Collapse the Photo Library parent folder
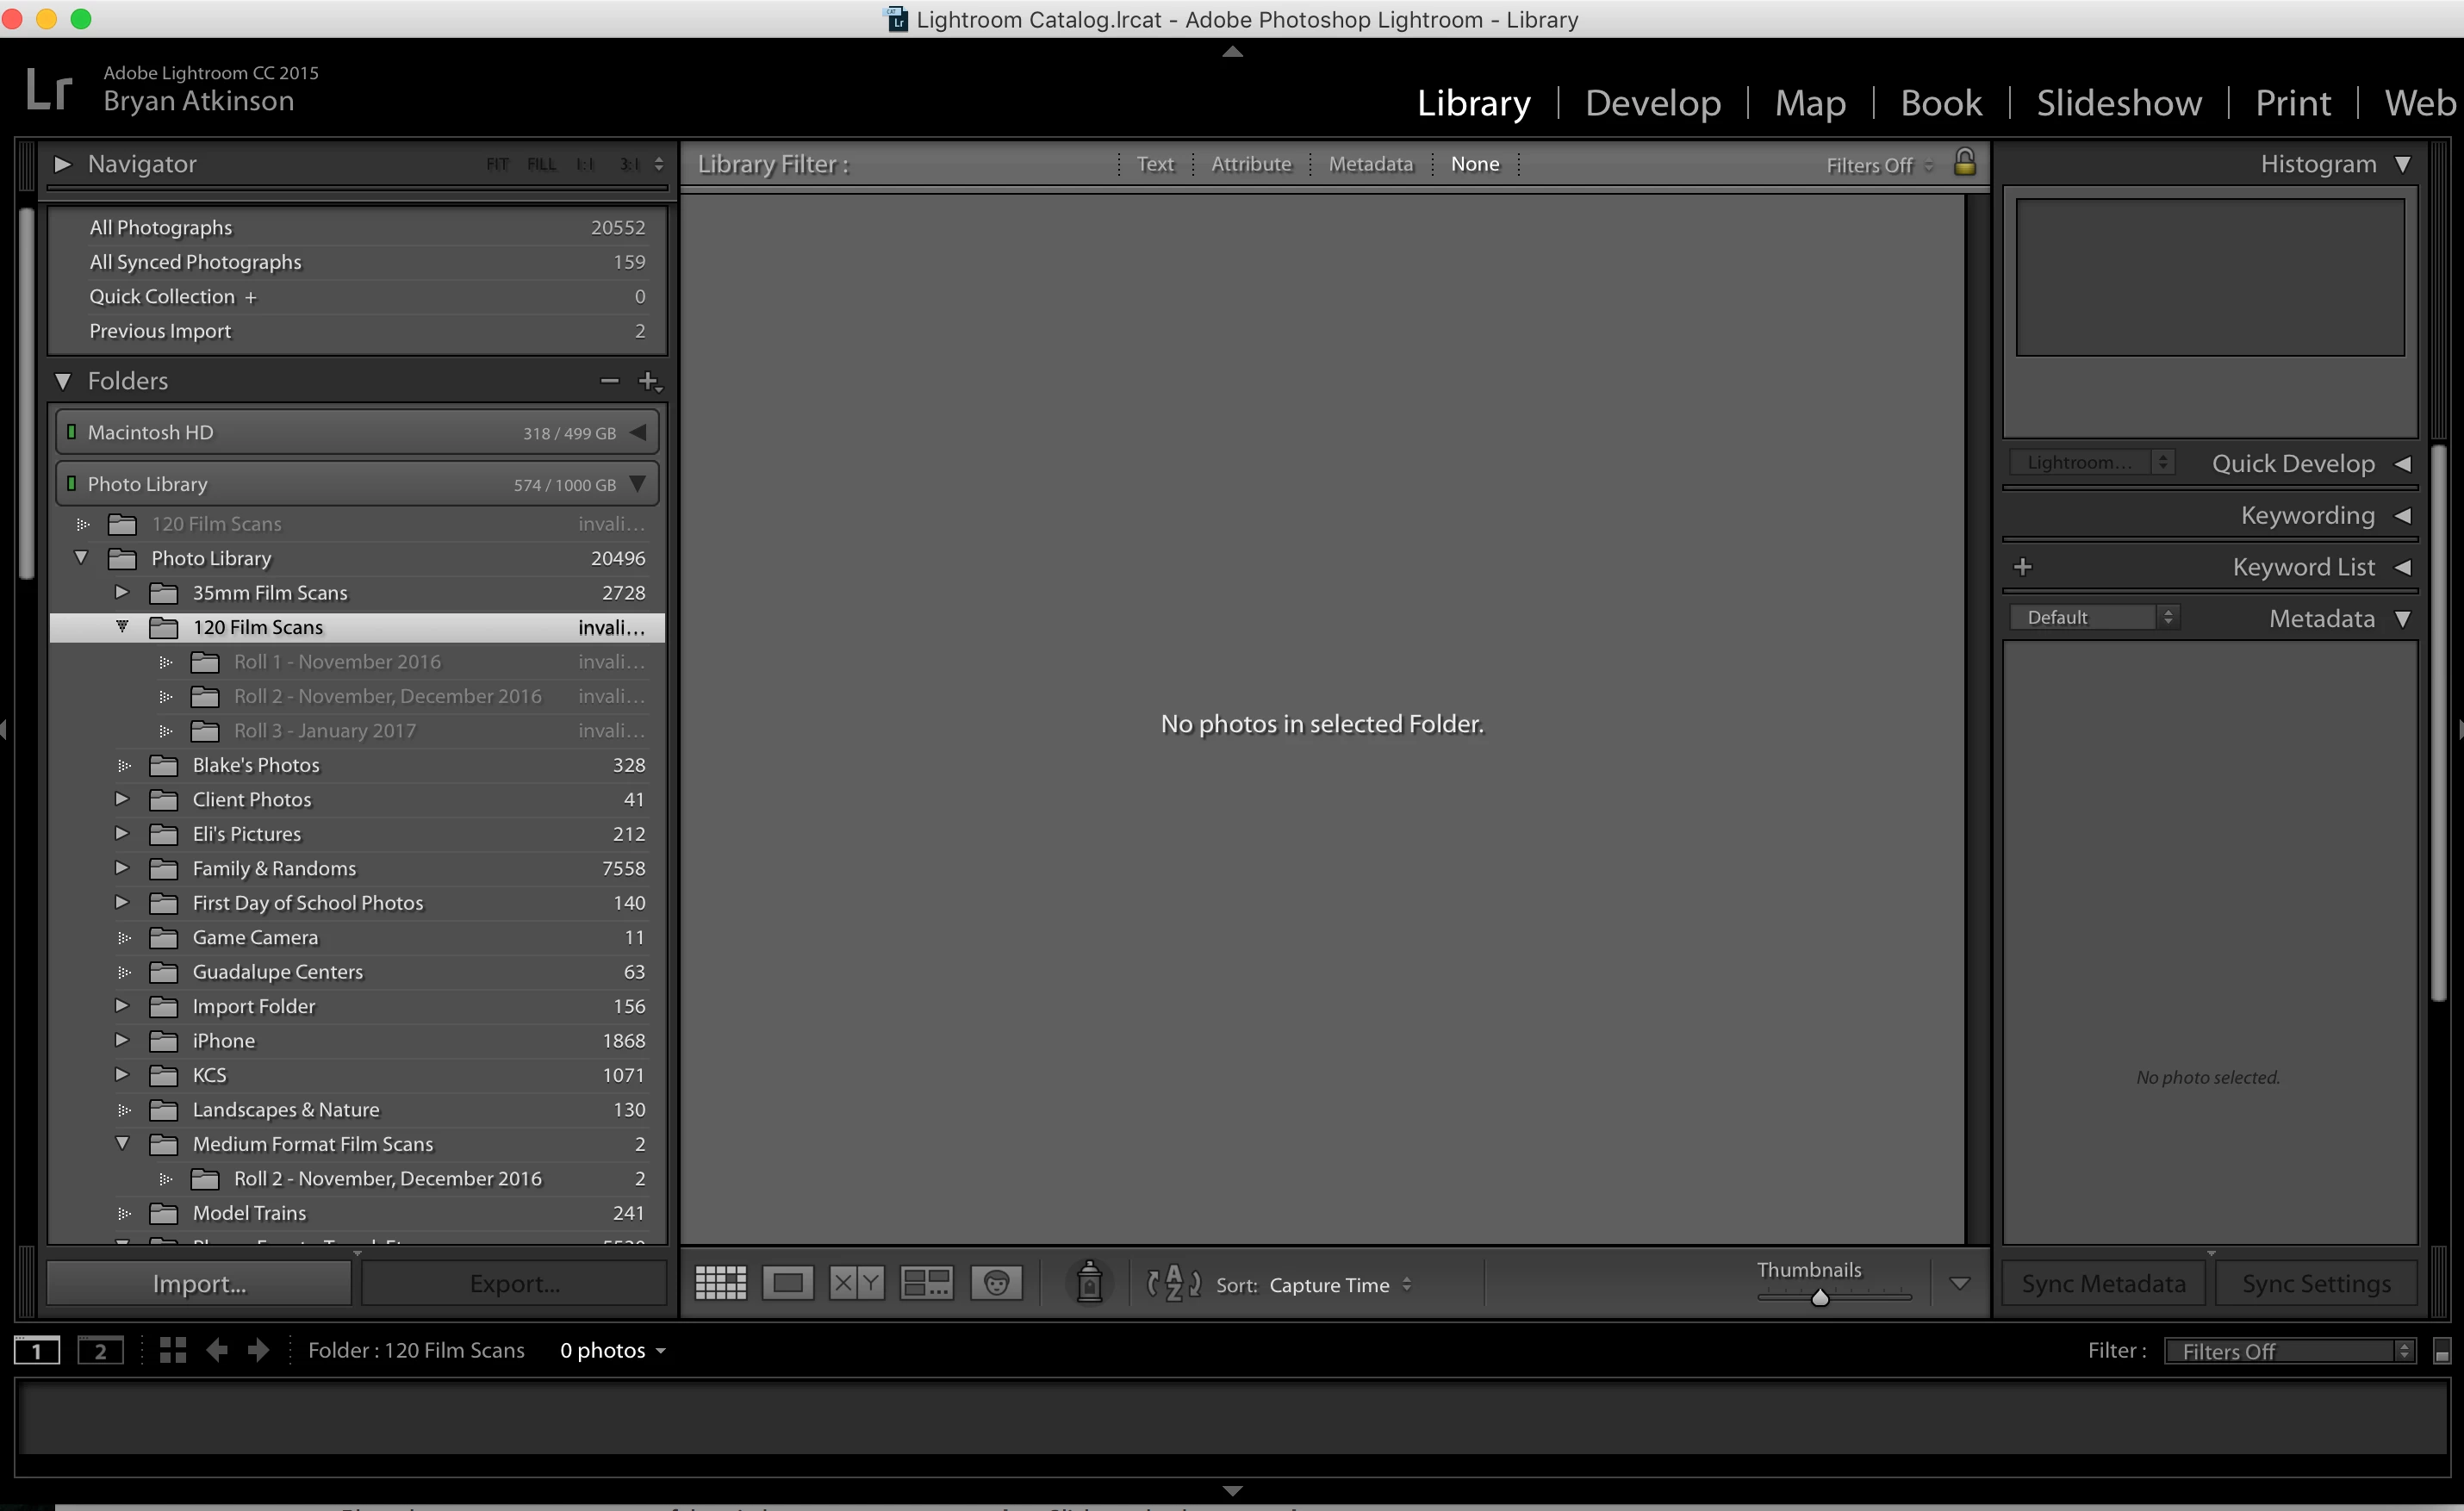The image size is (2464, 1511). pyautogui.click(x=82, y=558)
